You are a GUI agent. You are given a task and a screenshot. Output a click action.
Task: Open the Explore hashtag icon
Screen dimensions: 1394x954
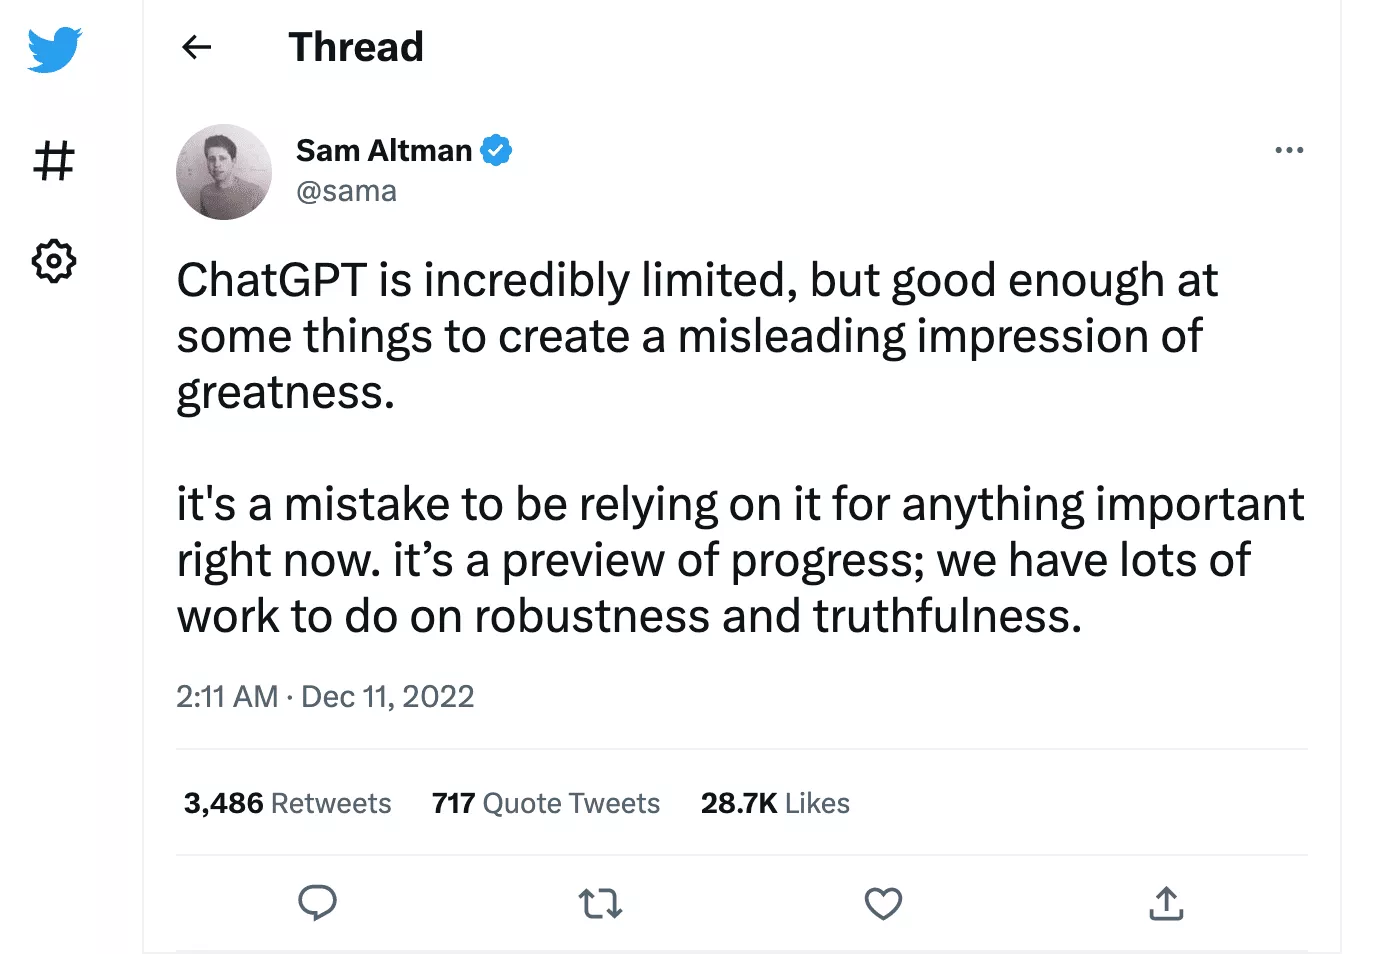[x=54, y=160]
